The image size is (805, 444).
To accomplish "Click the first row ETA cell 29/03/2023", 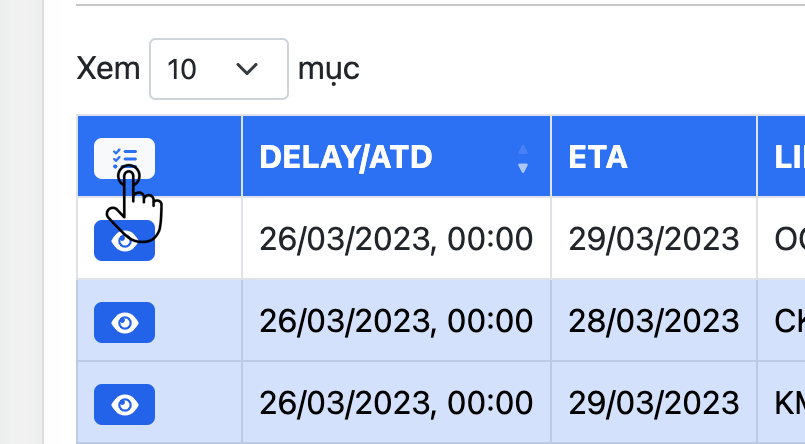I will click(654, 240).
